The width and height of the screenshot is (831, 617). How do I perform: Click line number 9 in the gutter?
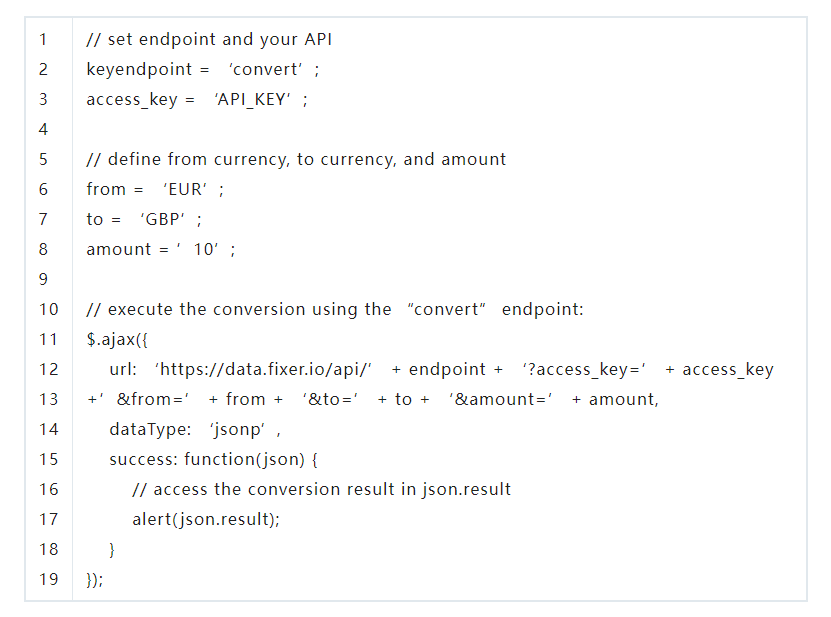[x=43, y=279]
